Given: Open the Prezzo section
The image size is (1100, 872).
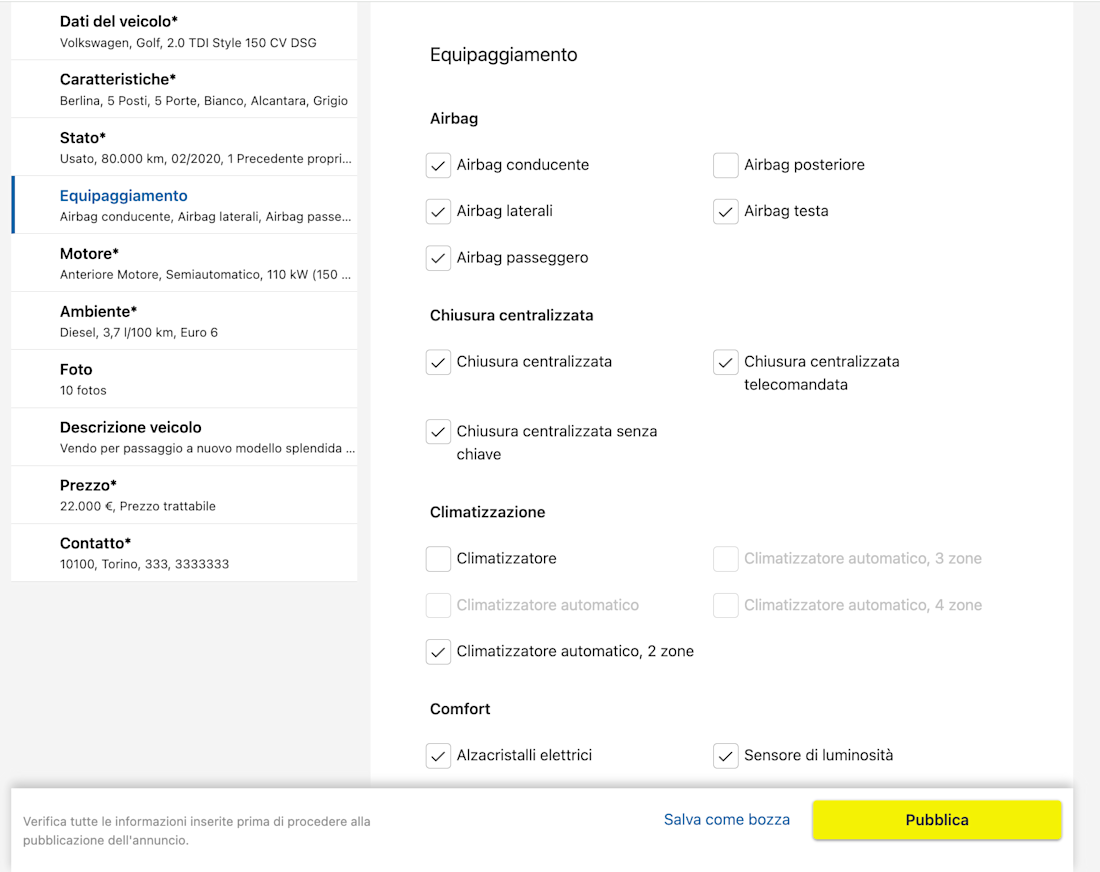Looking at the screenshot, I should click(x=184, y=495).
